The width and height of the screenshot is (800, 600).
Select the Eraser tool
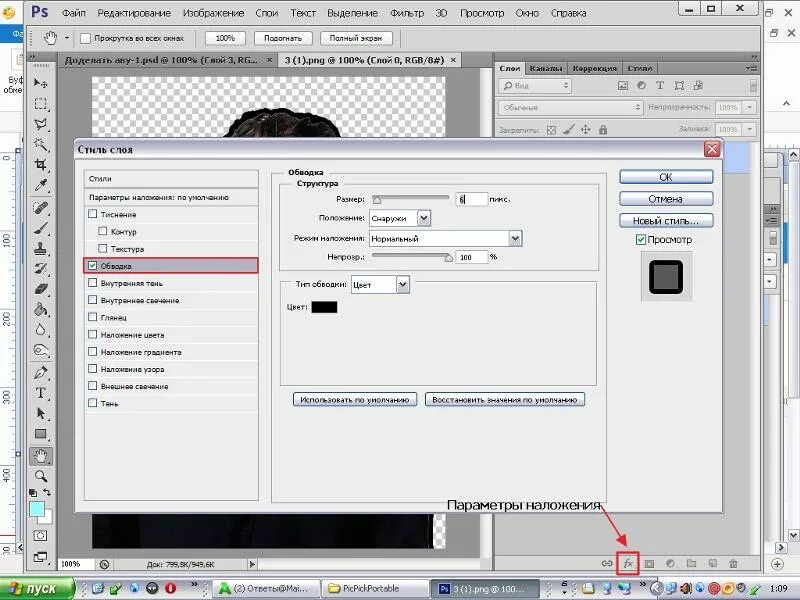click(40, 289)
